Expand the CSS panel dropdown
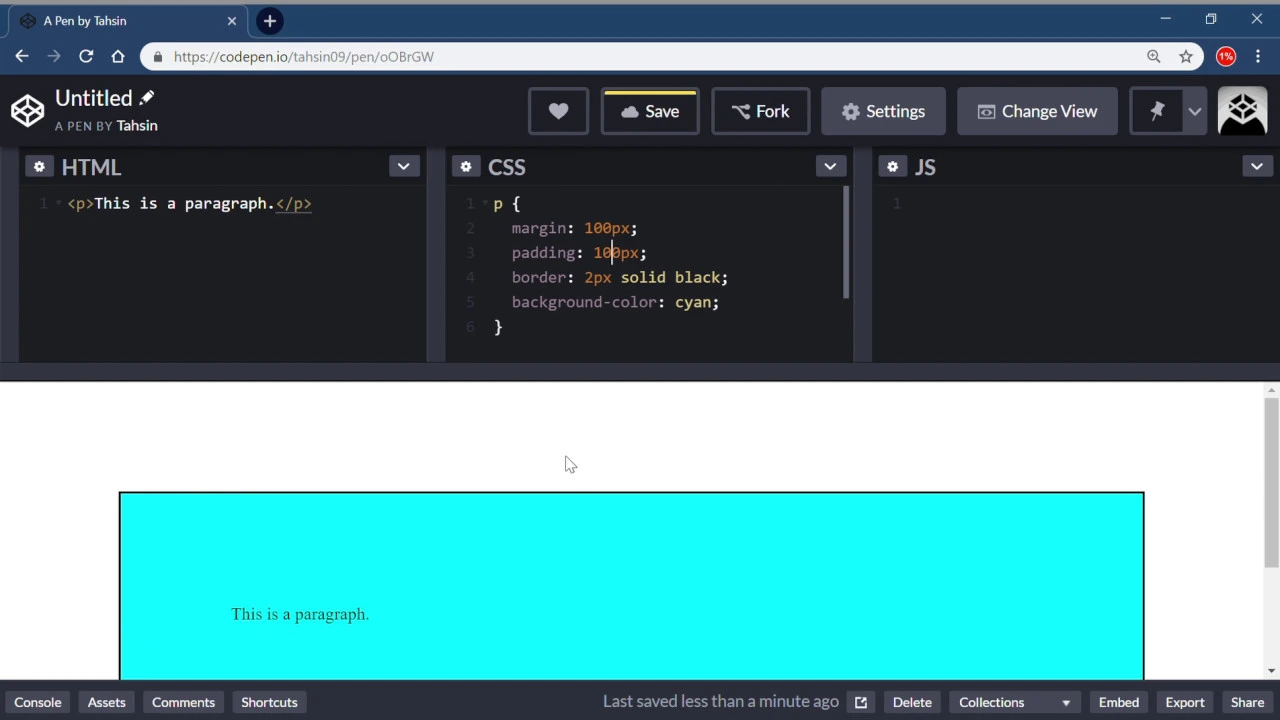This screenshot has width=1280, height=720. pyautogui.click(x=830, y=166)
